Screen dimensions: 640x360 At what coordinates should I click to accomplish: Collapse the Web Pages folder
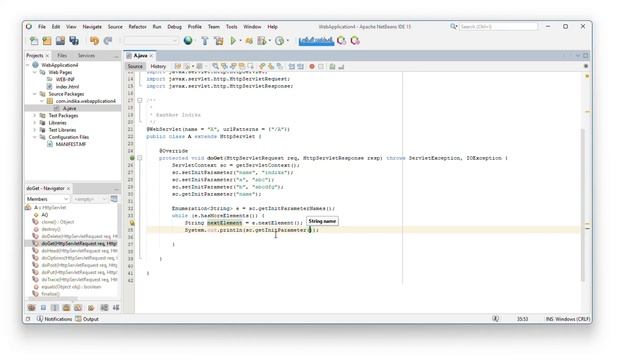pos(35,72)
